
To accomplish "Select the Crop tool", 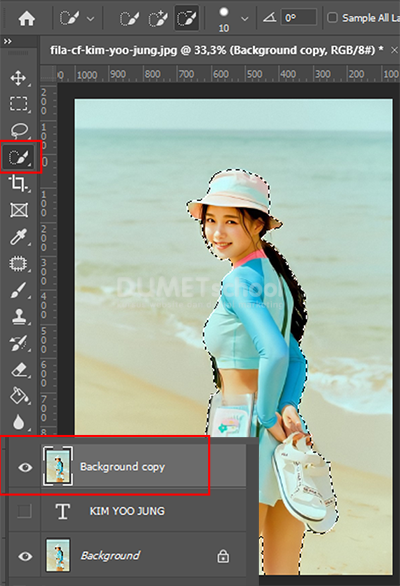I will (18, 183).
